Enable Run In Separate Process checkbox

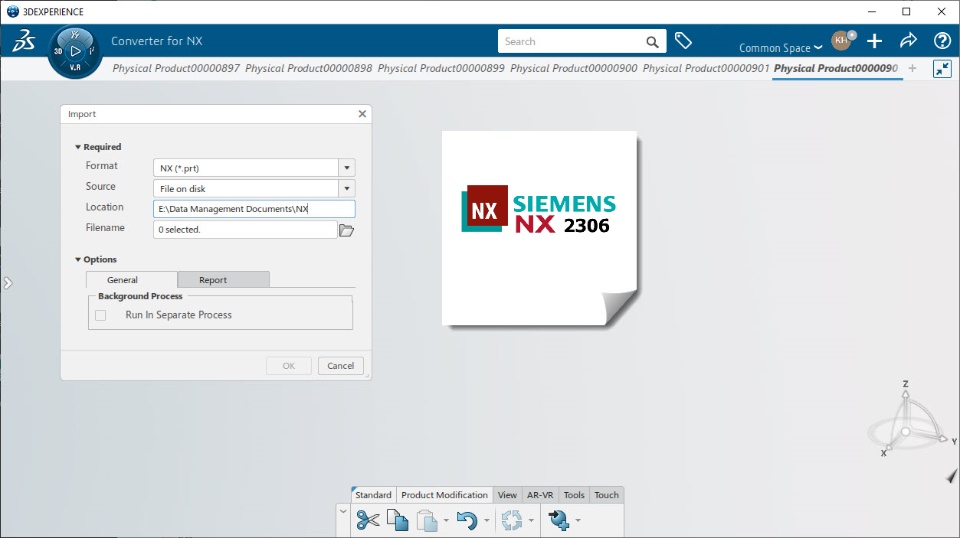coord(101,315)
